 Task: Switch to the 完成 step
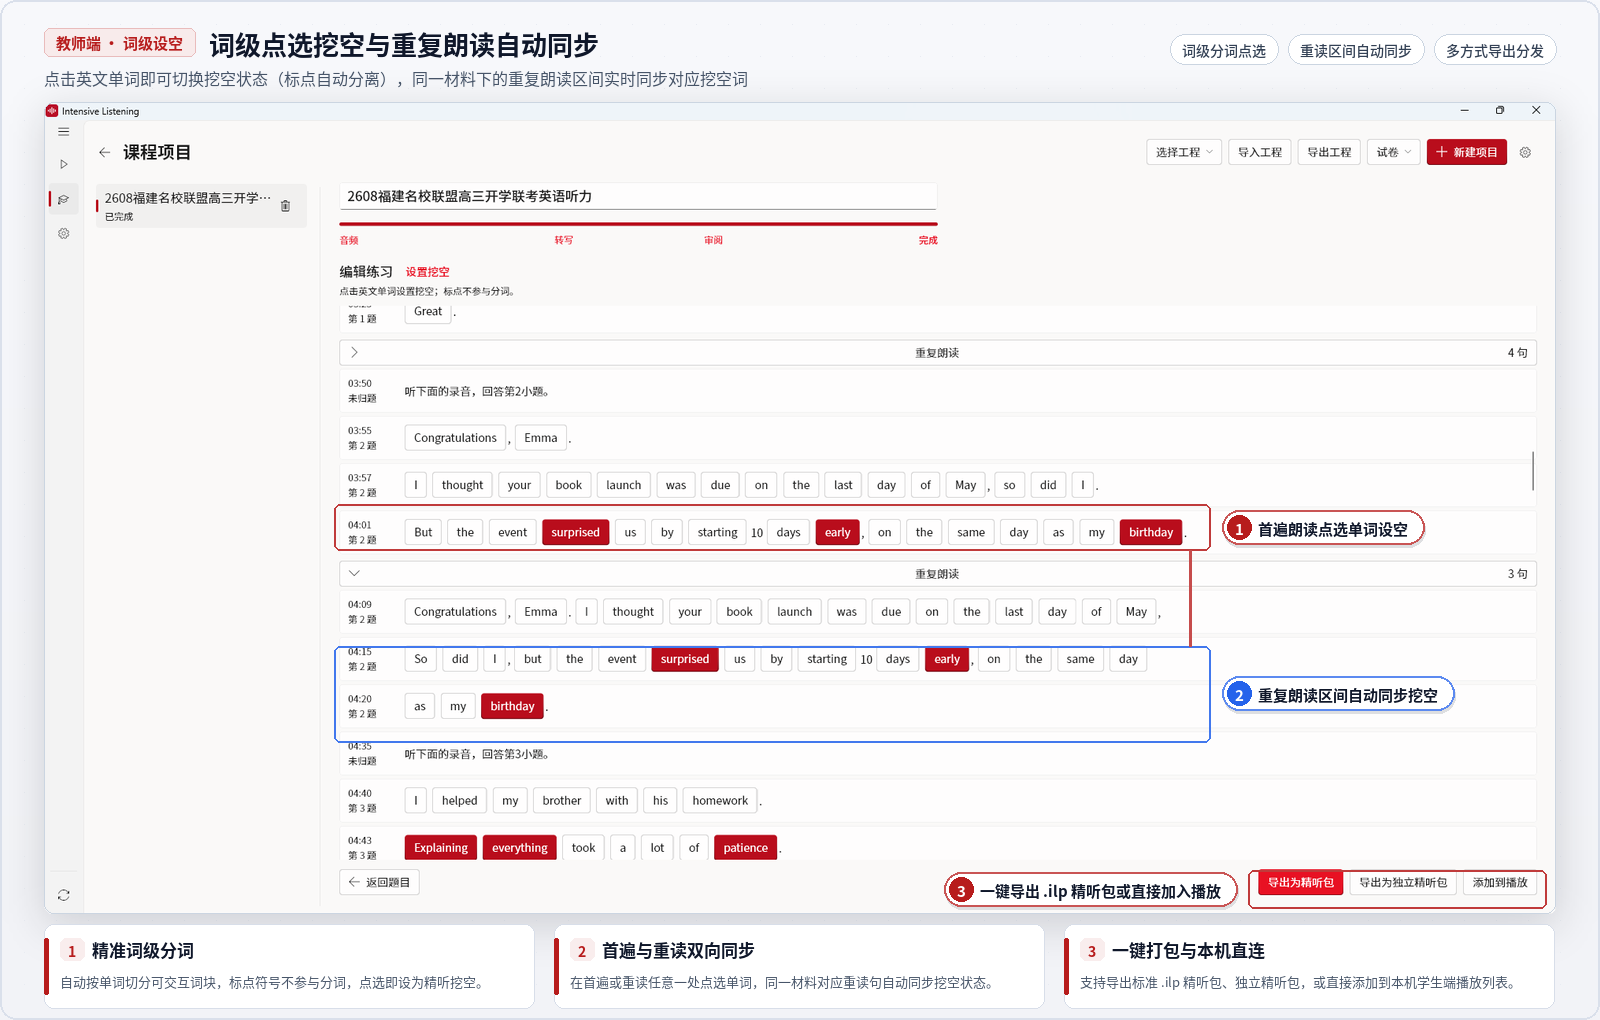pos(928,240)
